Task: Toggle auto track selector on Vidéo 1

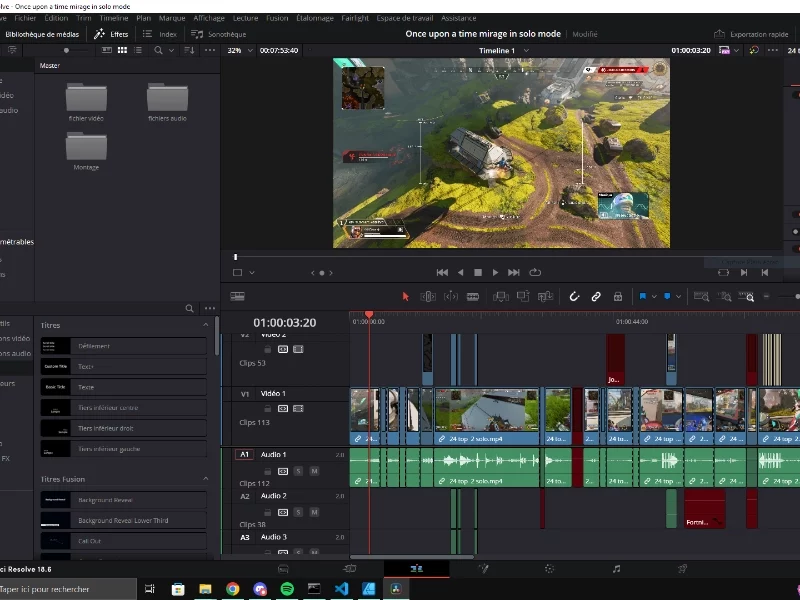Action: coord(283,408)
